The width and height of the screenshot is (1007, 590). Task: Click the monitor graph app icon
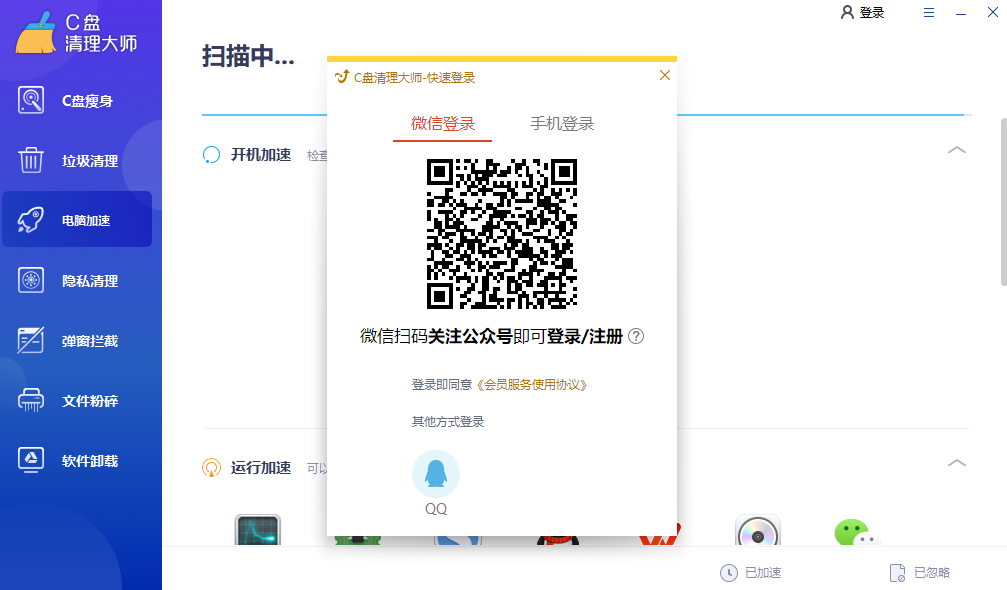click(x=258, y=530)
